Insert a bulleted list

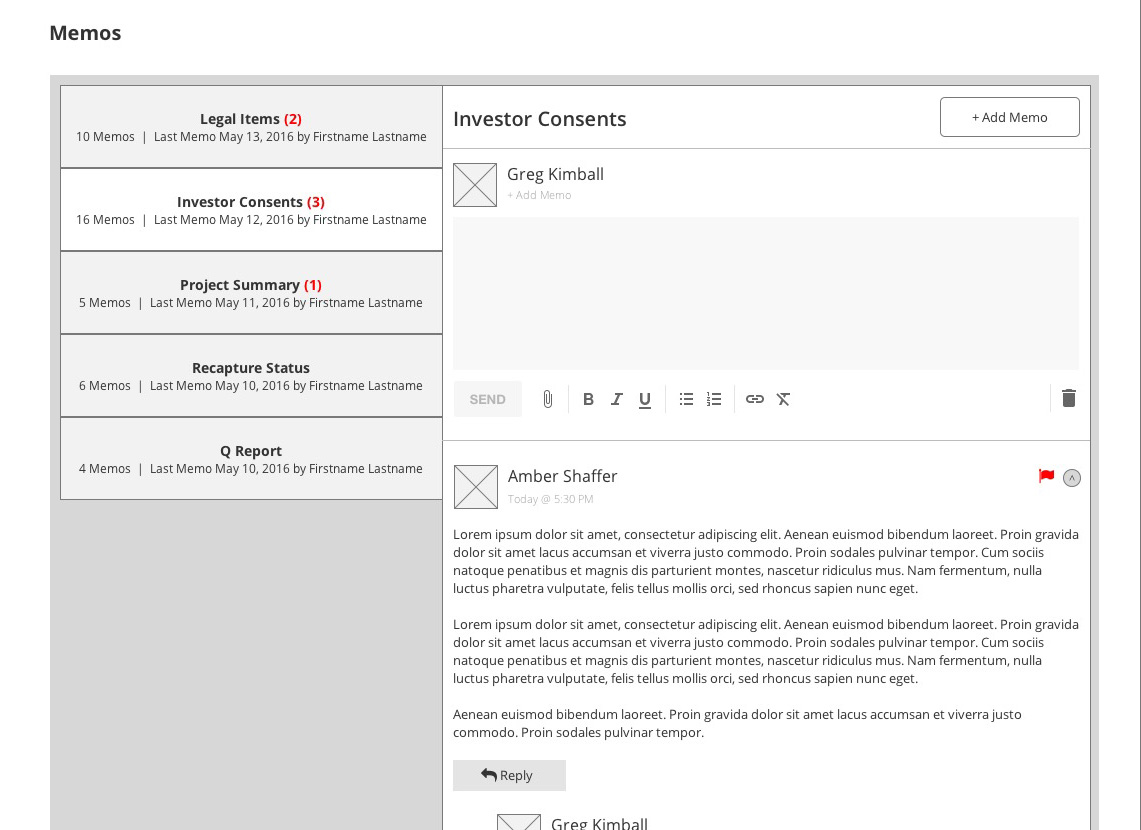pyautogui.click(x=686, y=399)
